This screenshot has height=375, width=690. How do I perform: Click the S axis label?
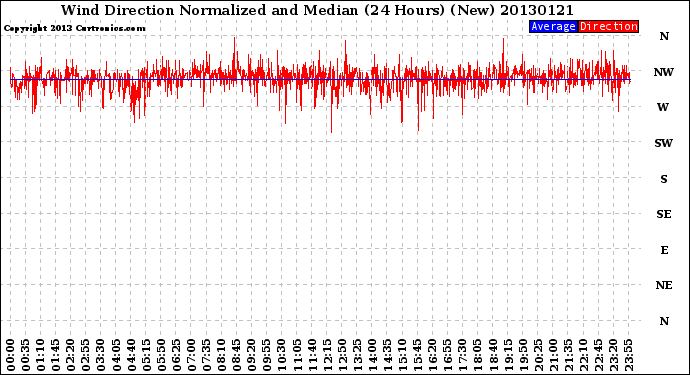pyautogui.click(x=664, y=179)
